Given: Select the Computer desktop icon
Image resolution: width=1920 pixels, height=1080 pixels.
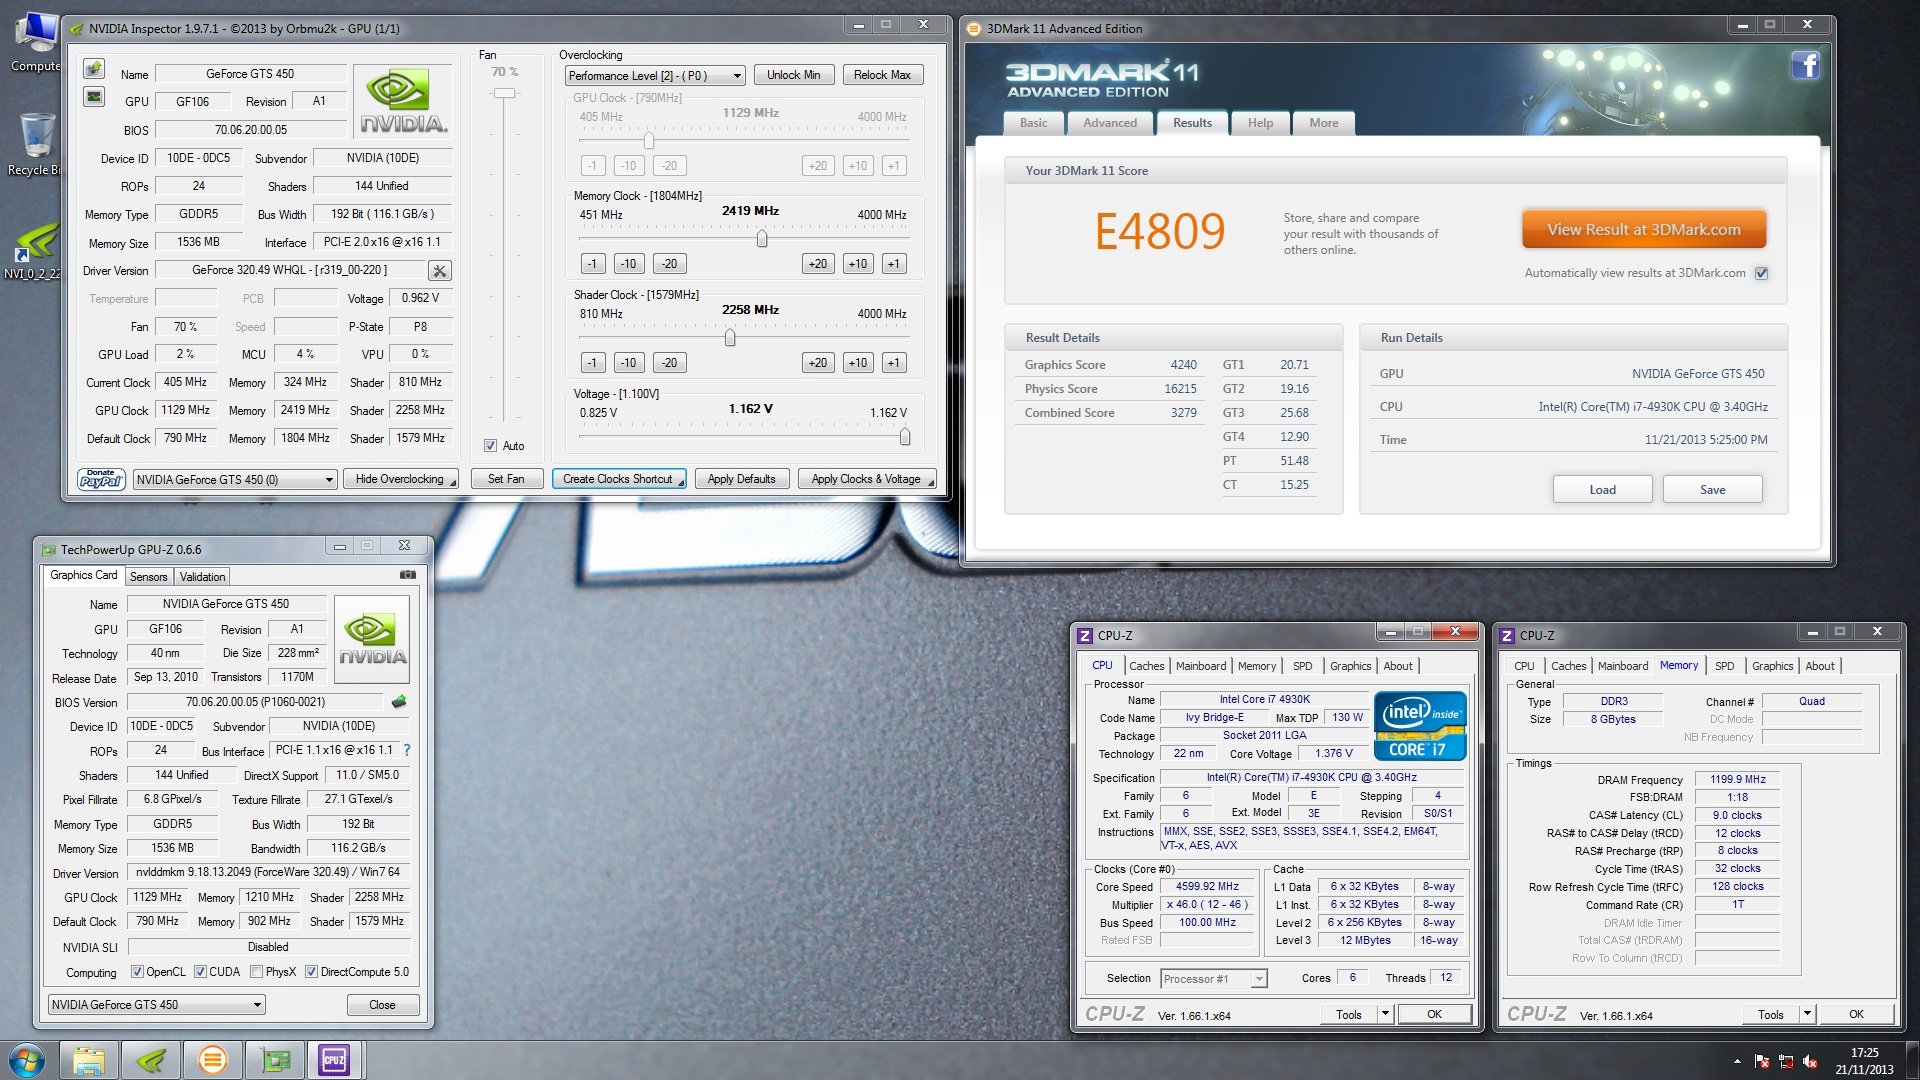Looking at the screenshot, I should click(36, 42).
